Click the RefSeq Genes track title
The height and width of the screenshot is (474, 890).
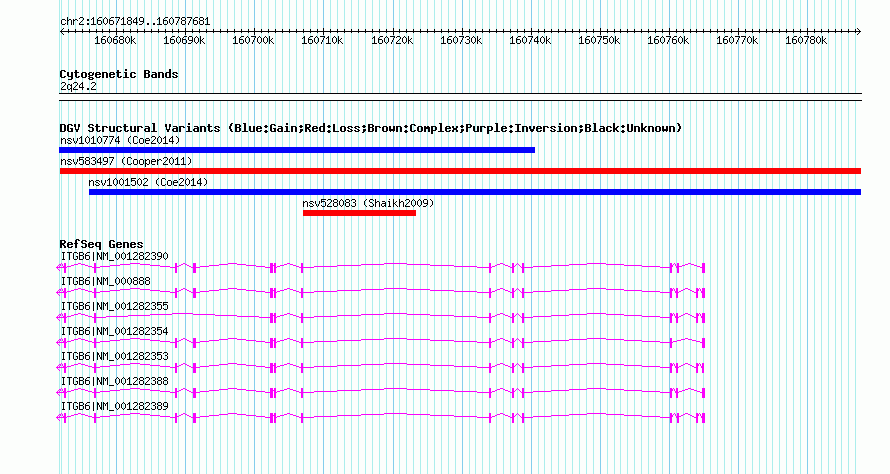click(x=102, y=244)
